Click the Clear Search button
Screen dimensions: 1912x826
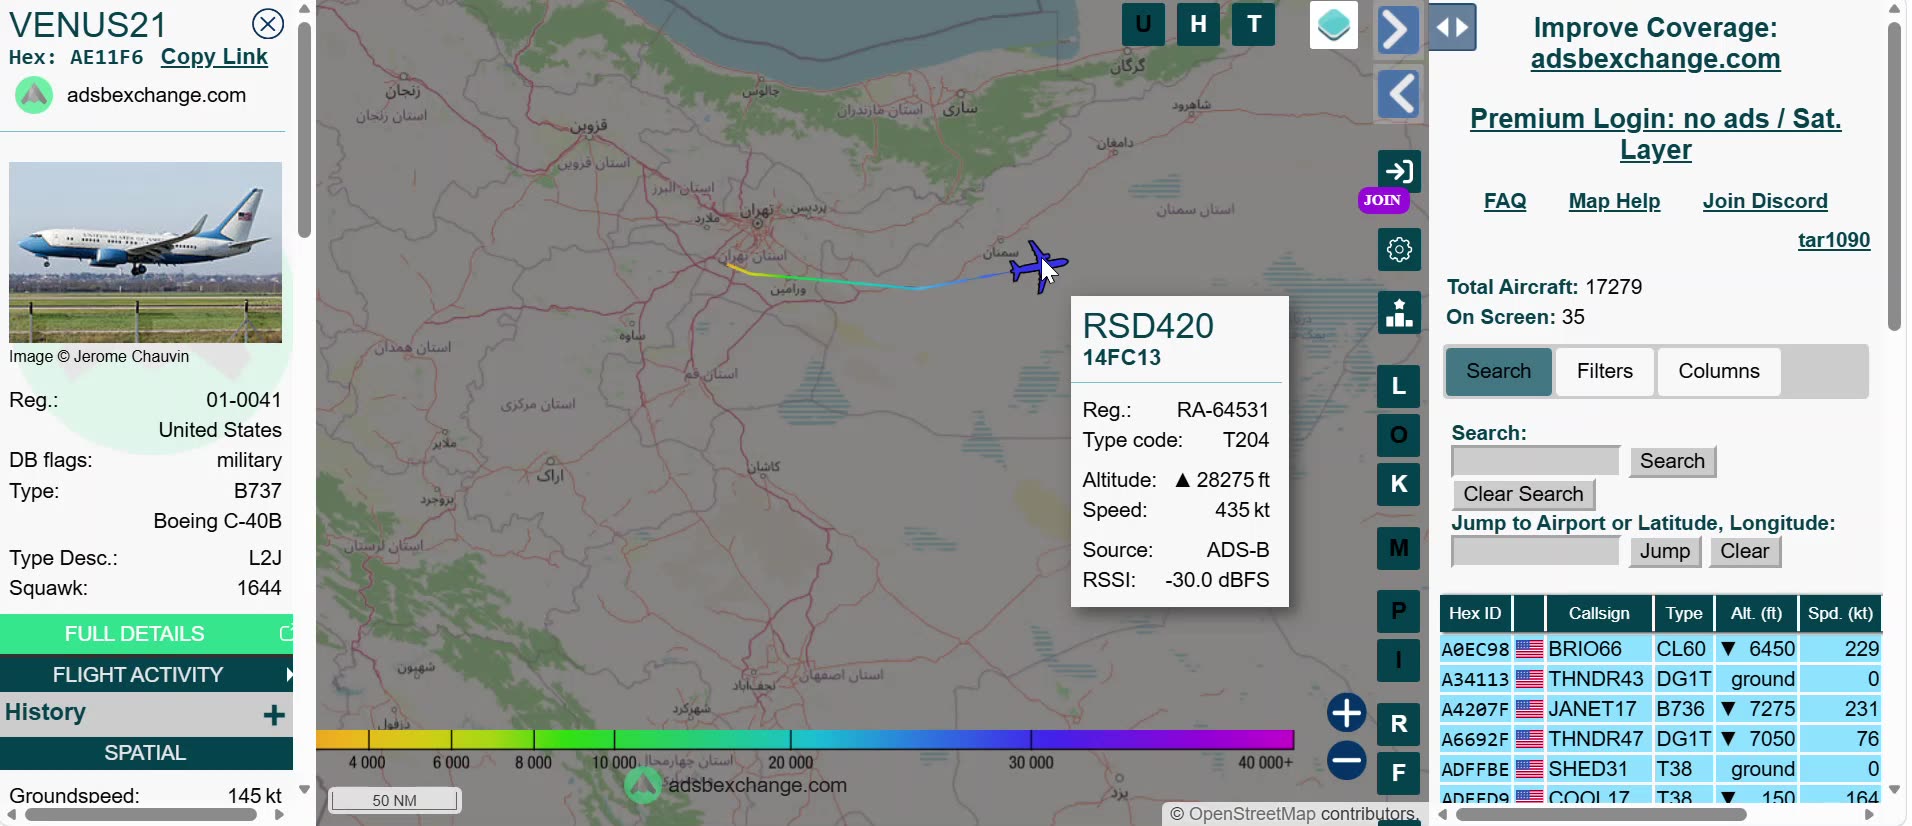pyautogui.click(x=1523, y=494)
